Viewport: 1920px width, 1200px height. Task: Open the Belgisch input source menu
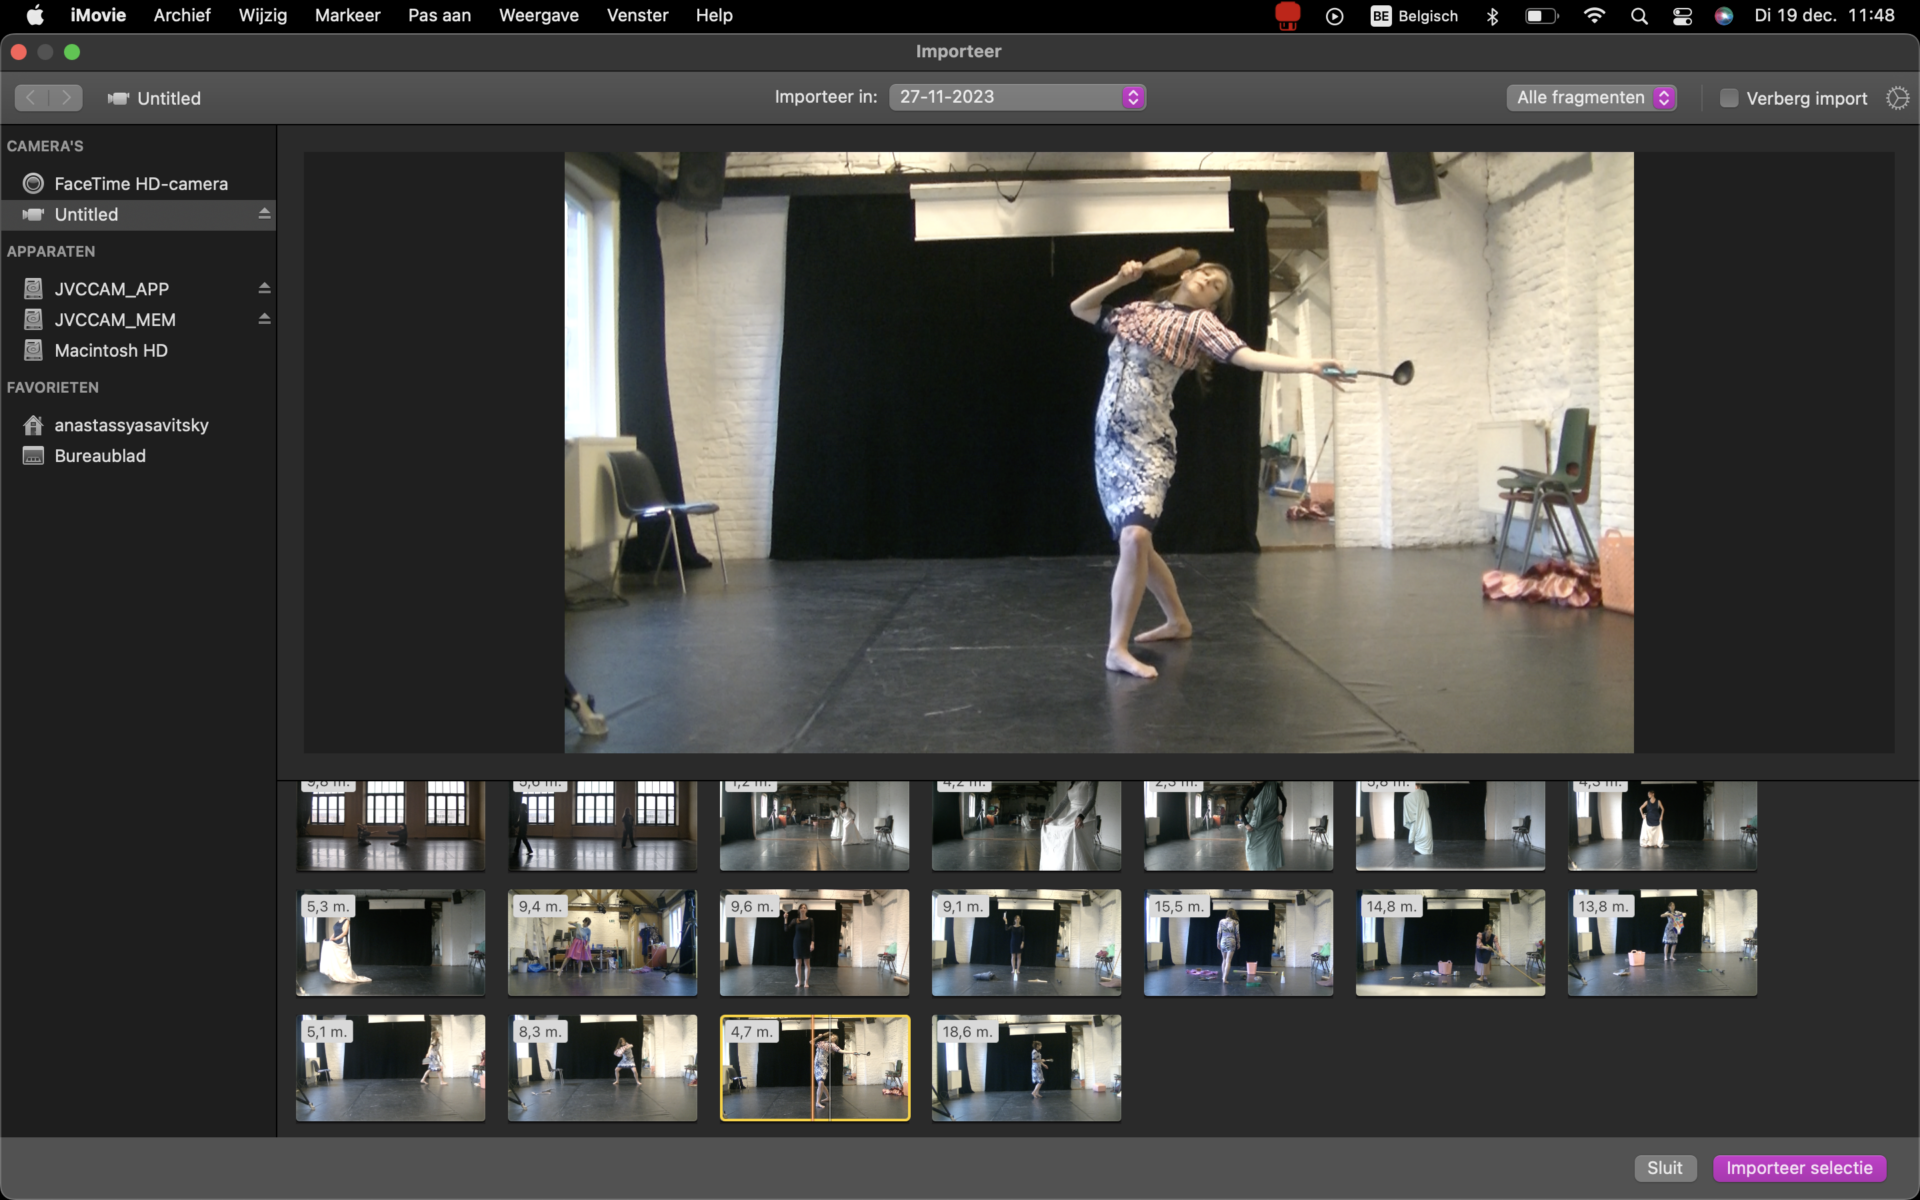(1414, 16)
